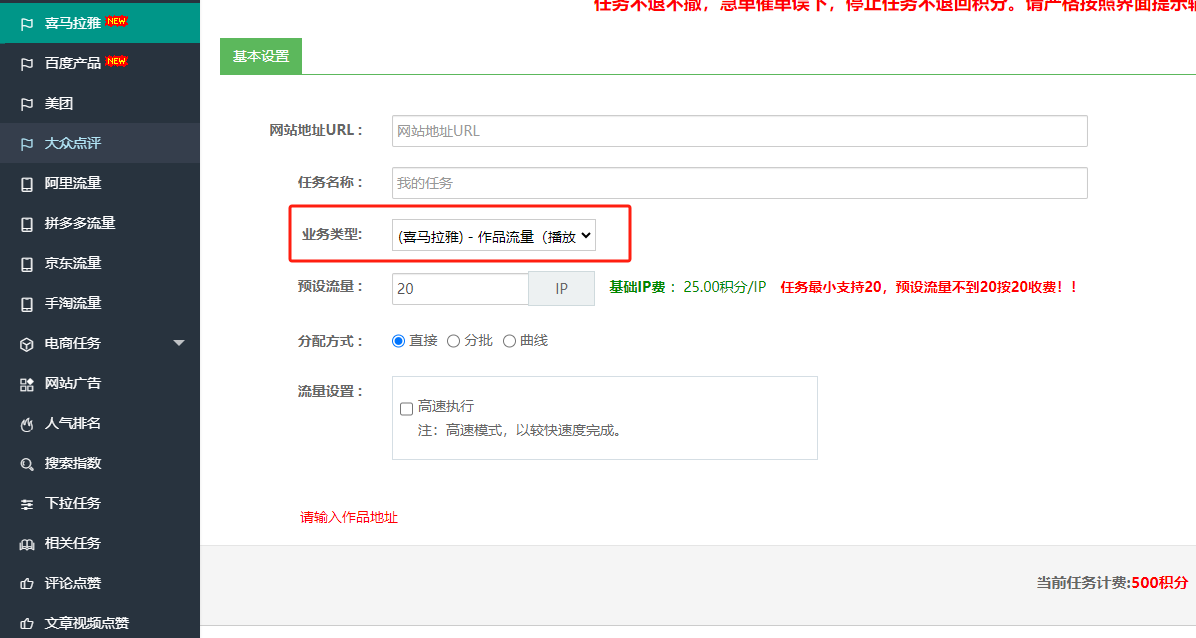
Task: Click the NEW badge next to 喜马拉雅
Action: tap(116, 21)
